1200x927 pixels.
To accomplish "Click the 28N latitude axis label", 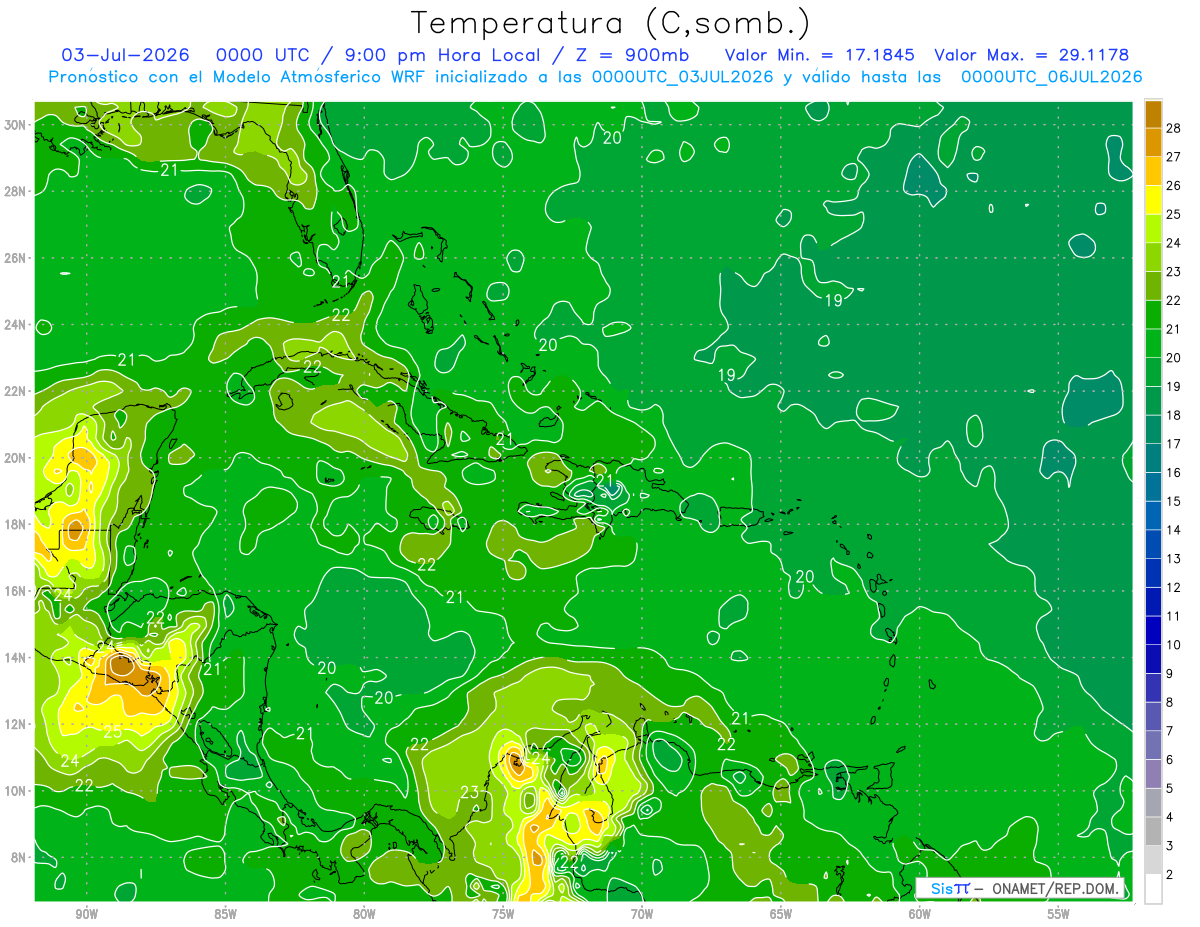I will tap(14, 191).
